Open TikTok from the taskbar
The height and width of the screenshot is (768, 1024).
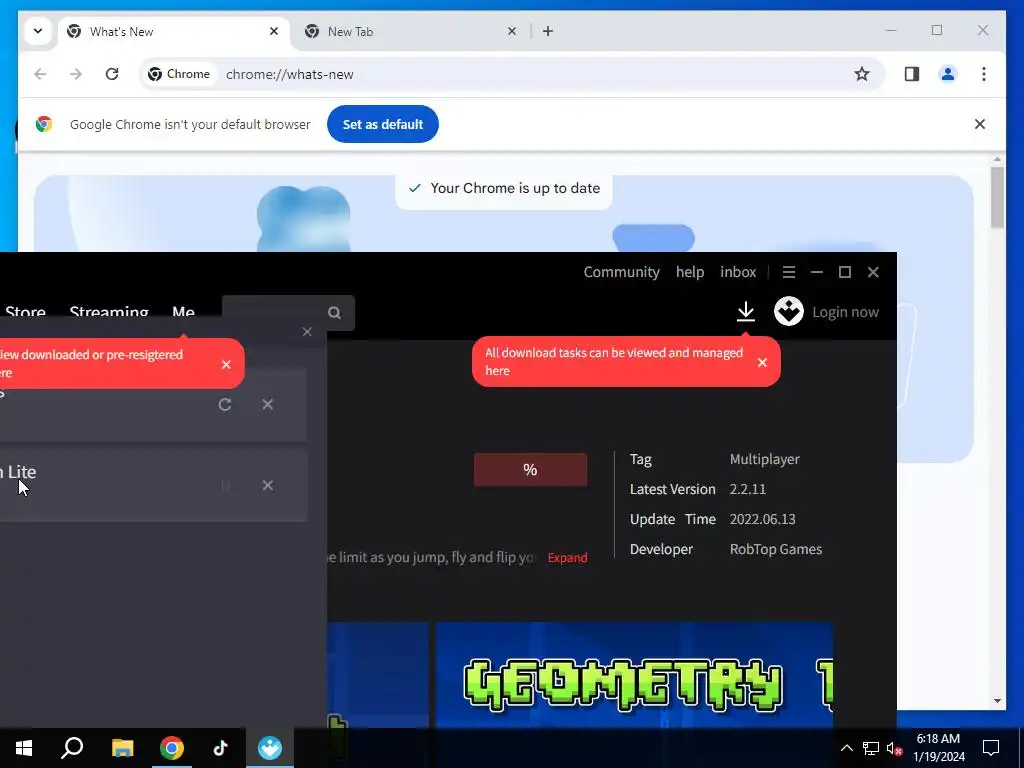point(221,748)
